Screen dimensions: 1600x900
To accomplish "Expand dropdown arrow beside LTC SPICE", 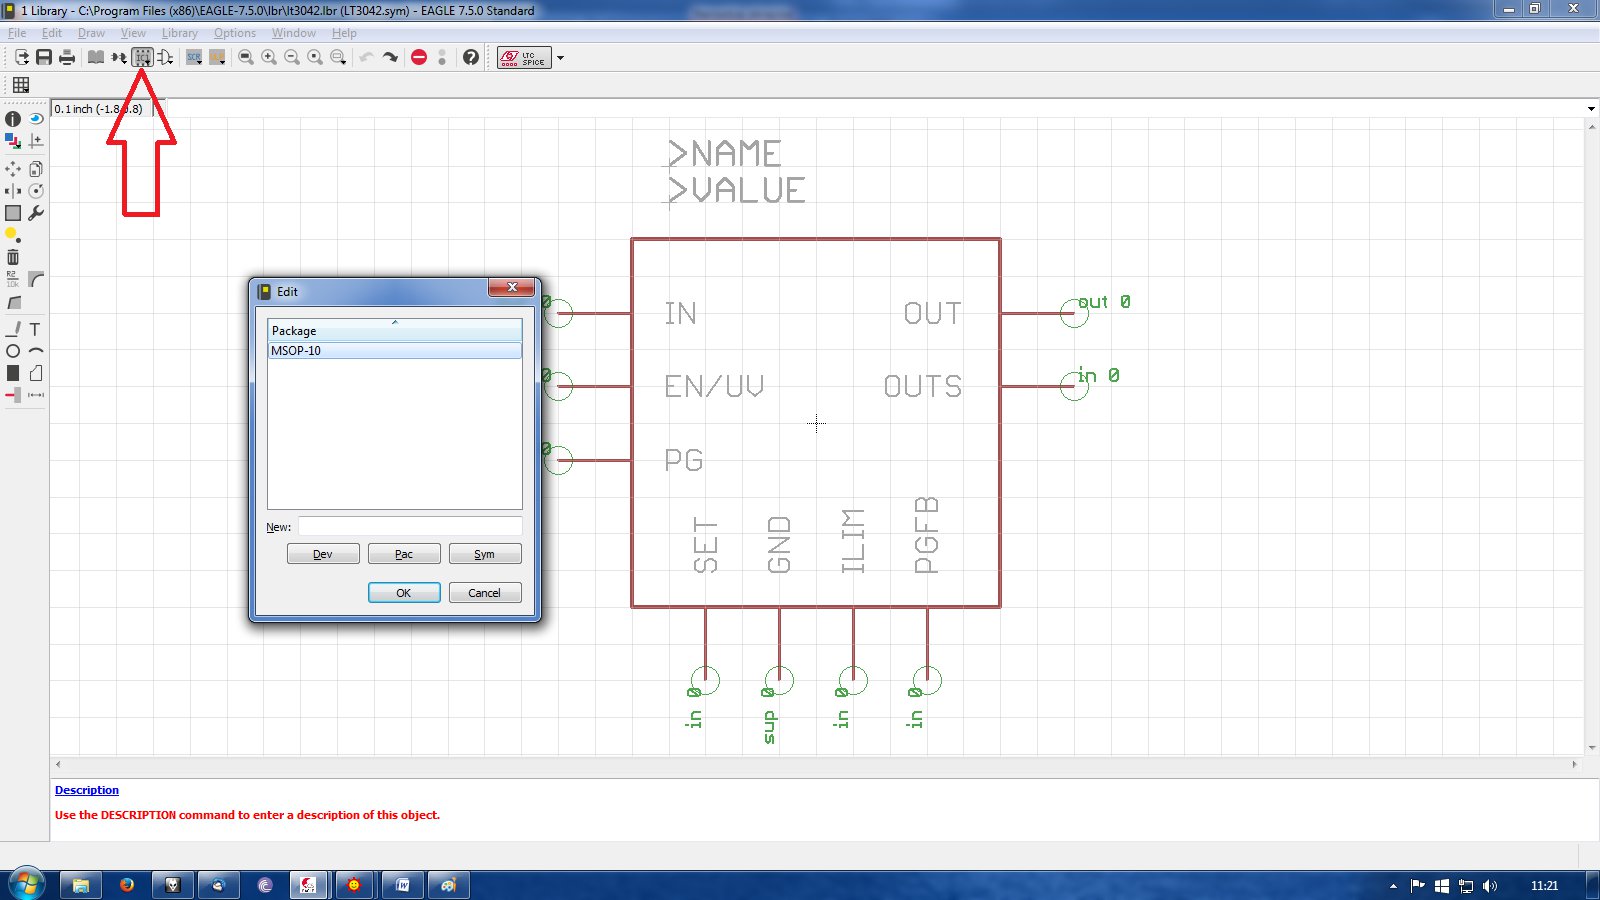I will [560, 58].
